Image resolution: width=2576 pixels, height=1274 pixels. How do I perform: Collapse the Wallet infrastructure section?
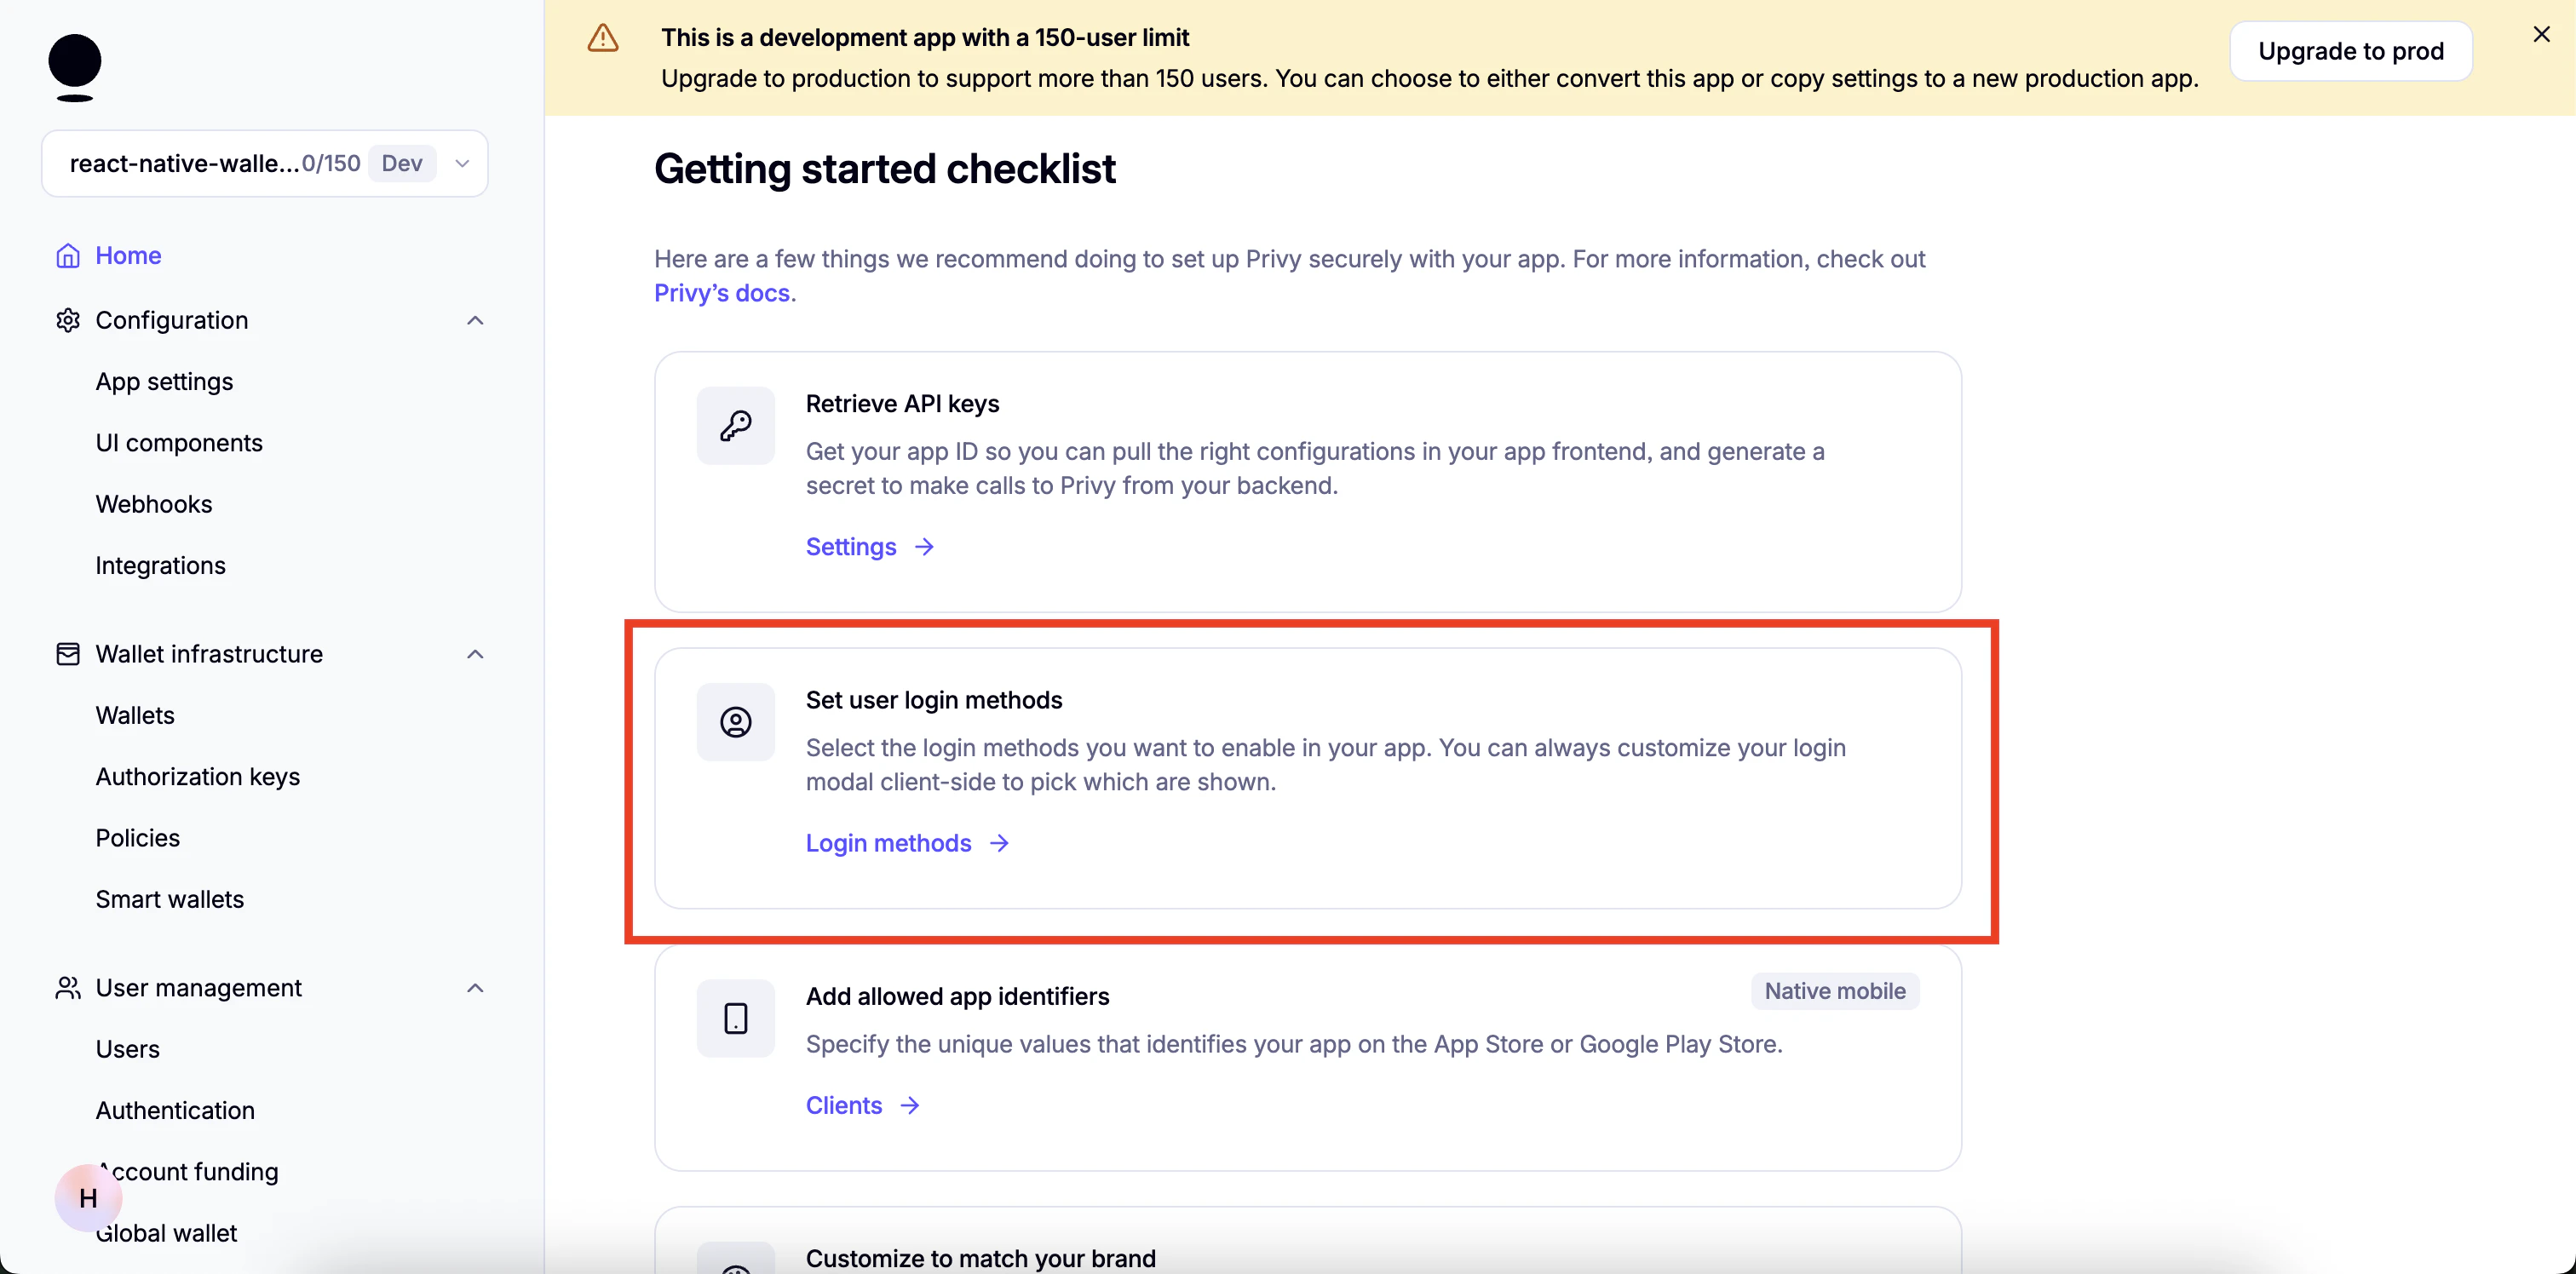tap(475, 654)
